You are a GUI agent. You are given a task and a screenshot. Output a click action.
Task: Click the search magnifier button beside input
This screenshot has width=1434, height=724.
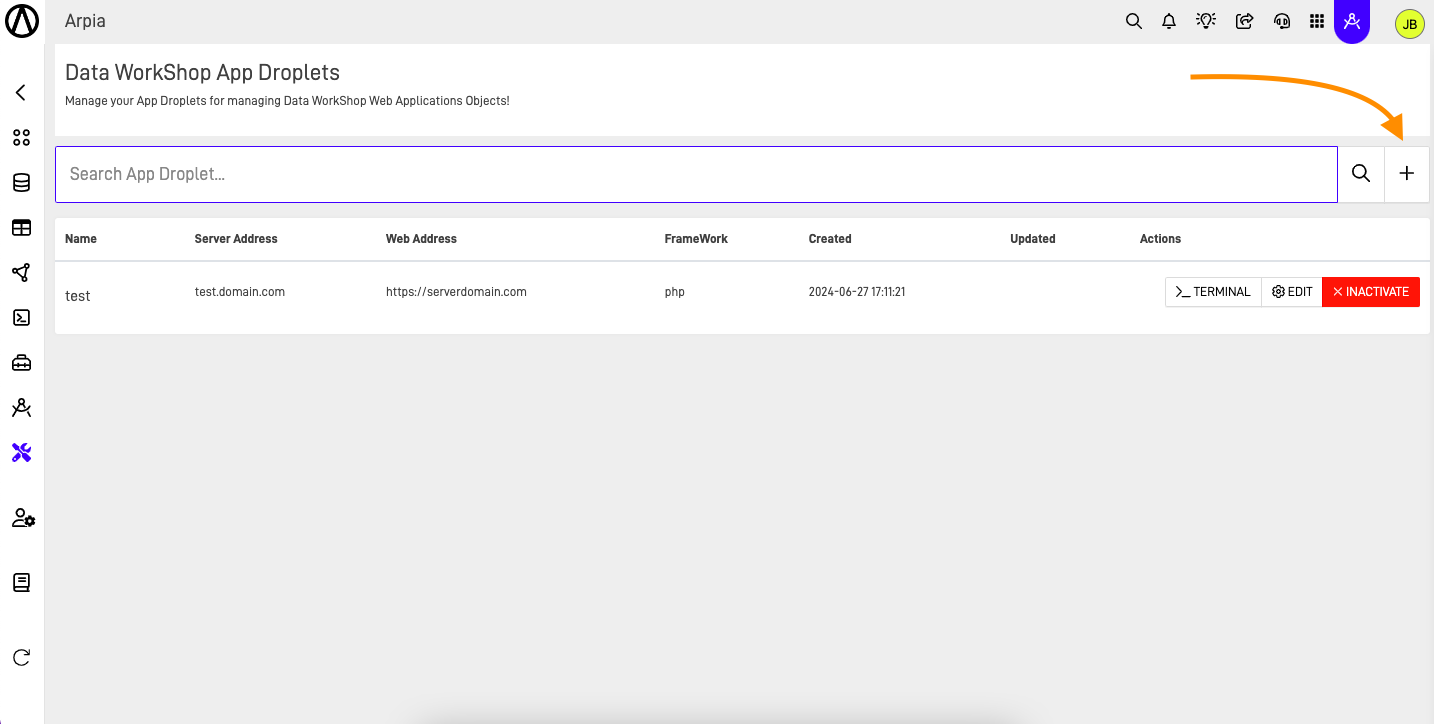[x=1361, y=174]
